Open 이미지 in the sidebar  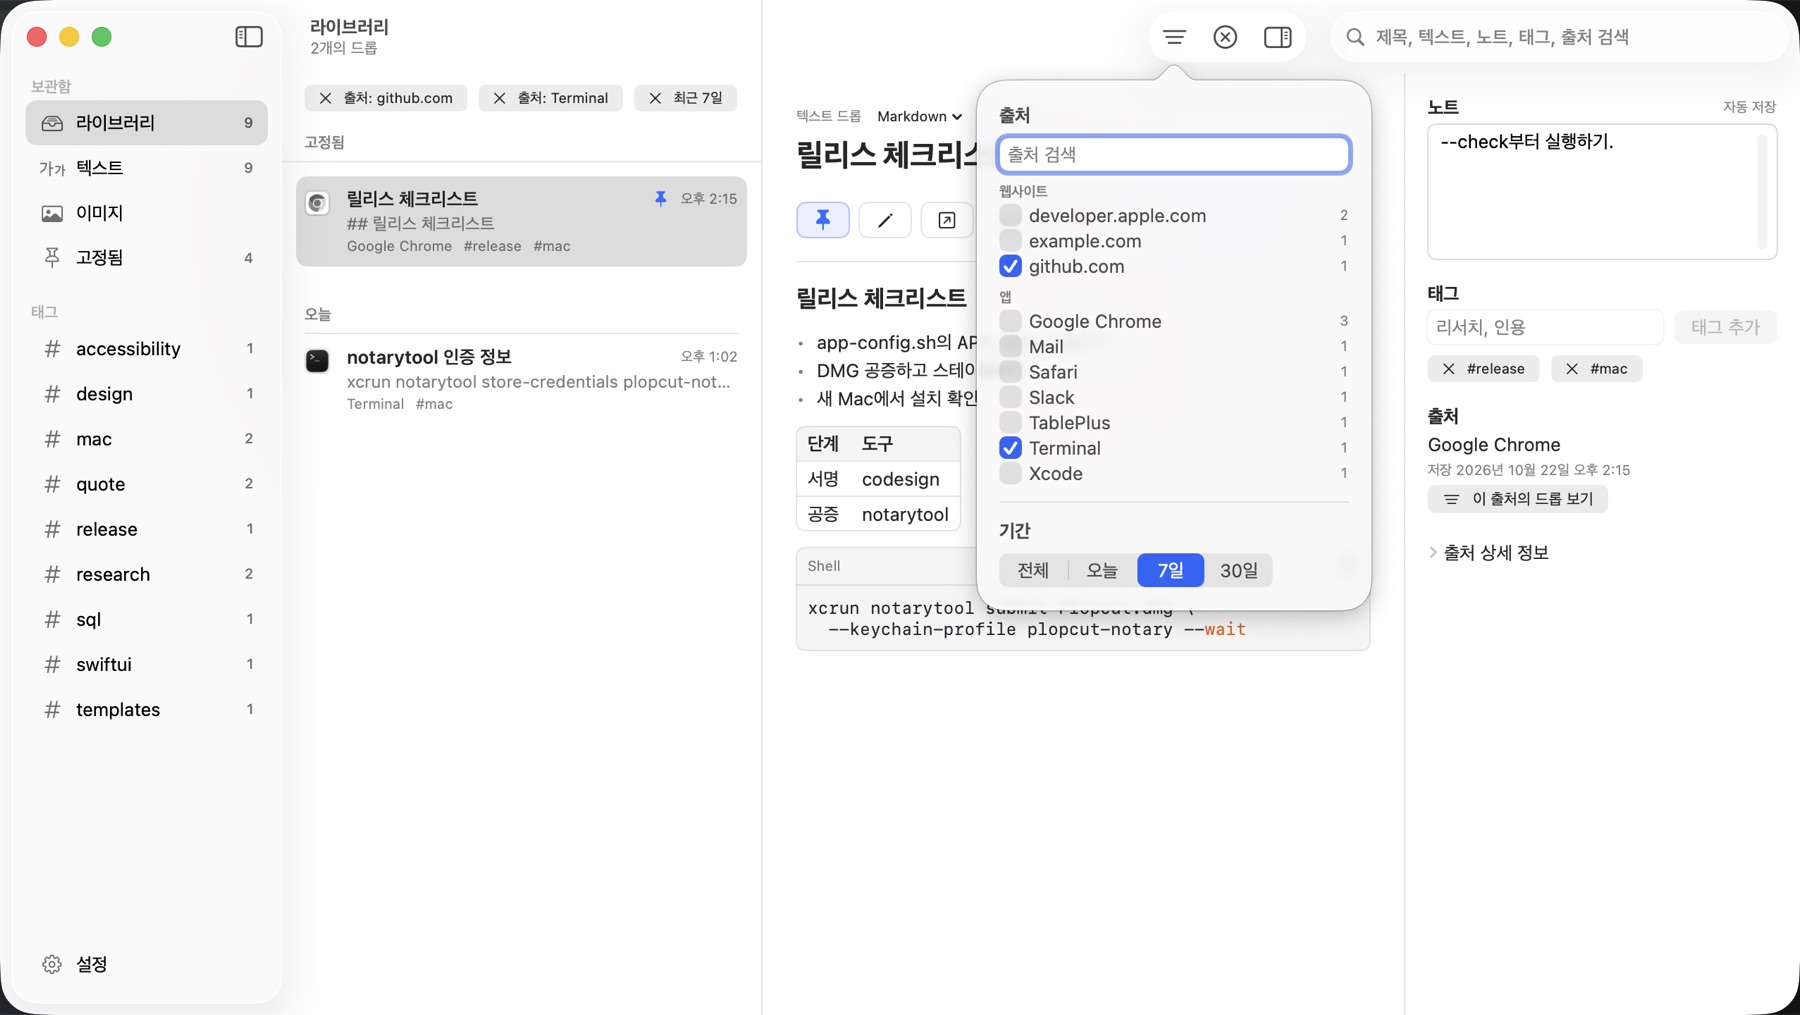146,213
